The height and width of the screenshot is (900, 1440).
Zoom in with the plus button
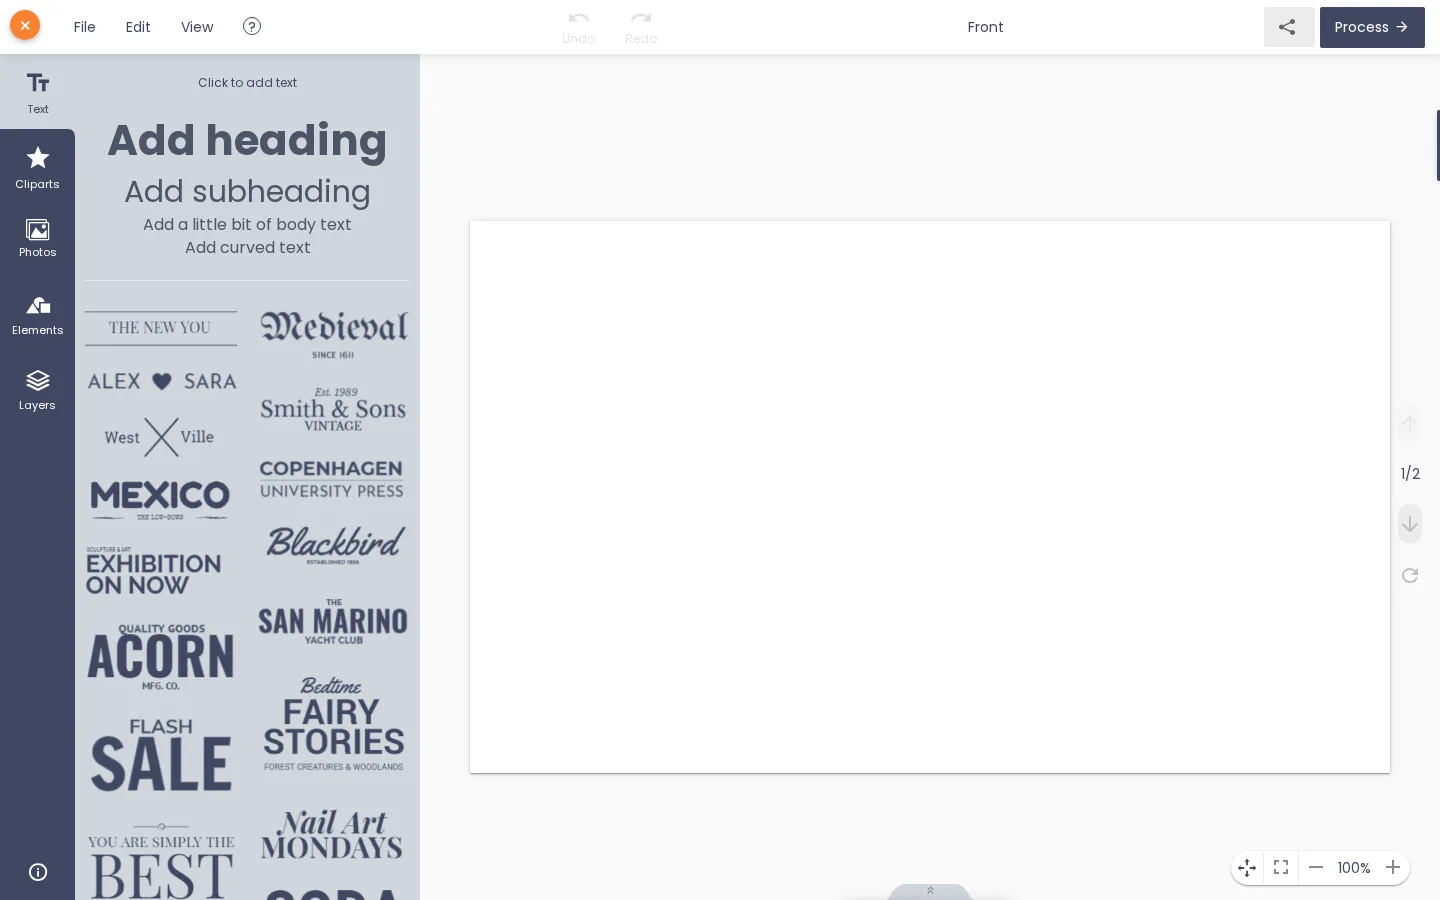tap(1393, 868)
